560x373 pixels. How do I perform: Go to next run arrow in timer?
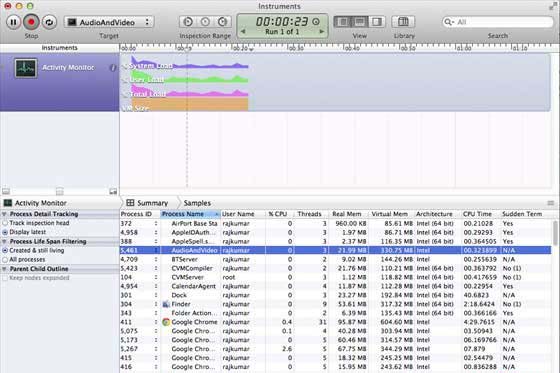click(321, 31)
